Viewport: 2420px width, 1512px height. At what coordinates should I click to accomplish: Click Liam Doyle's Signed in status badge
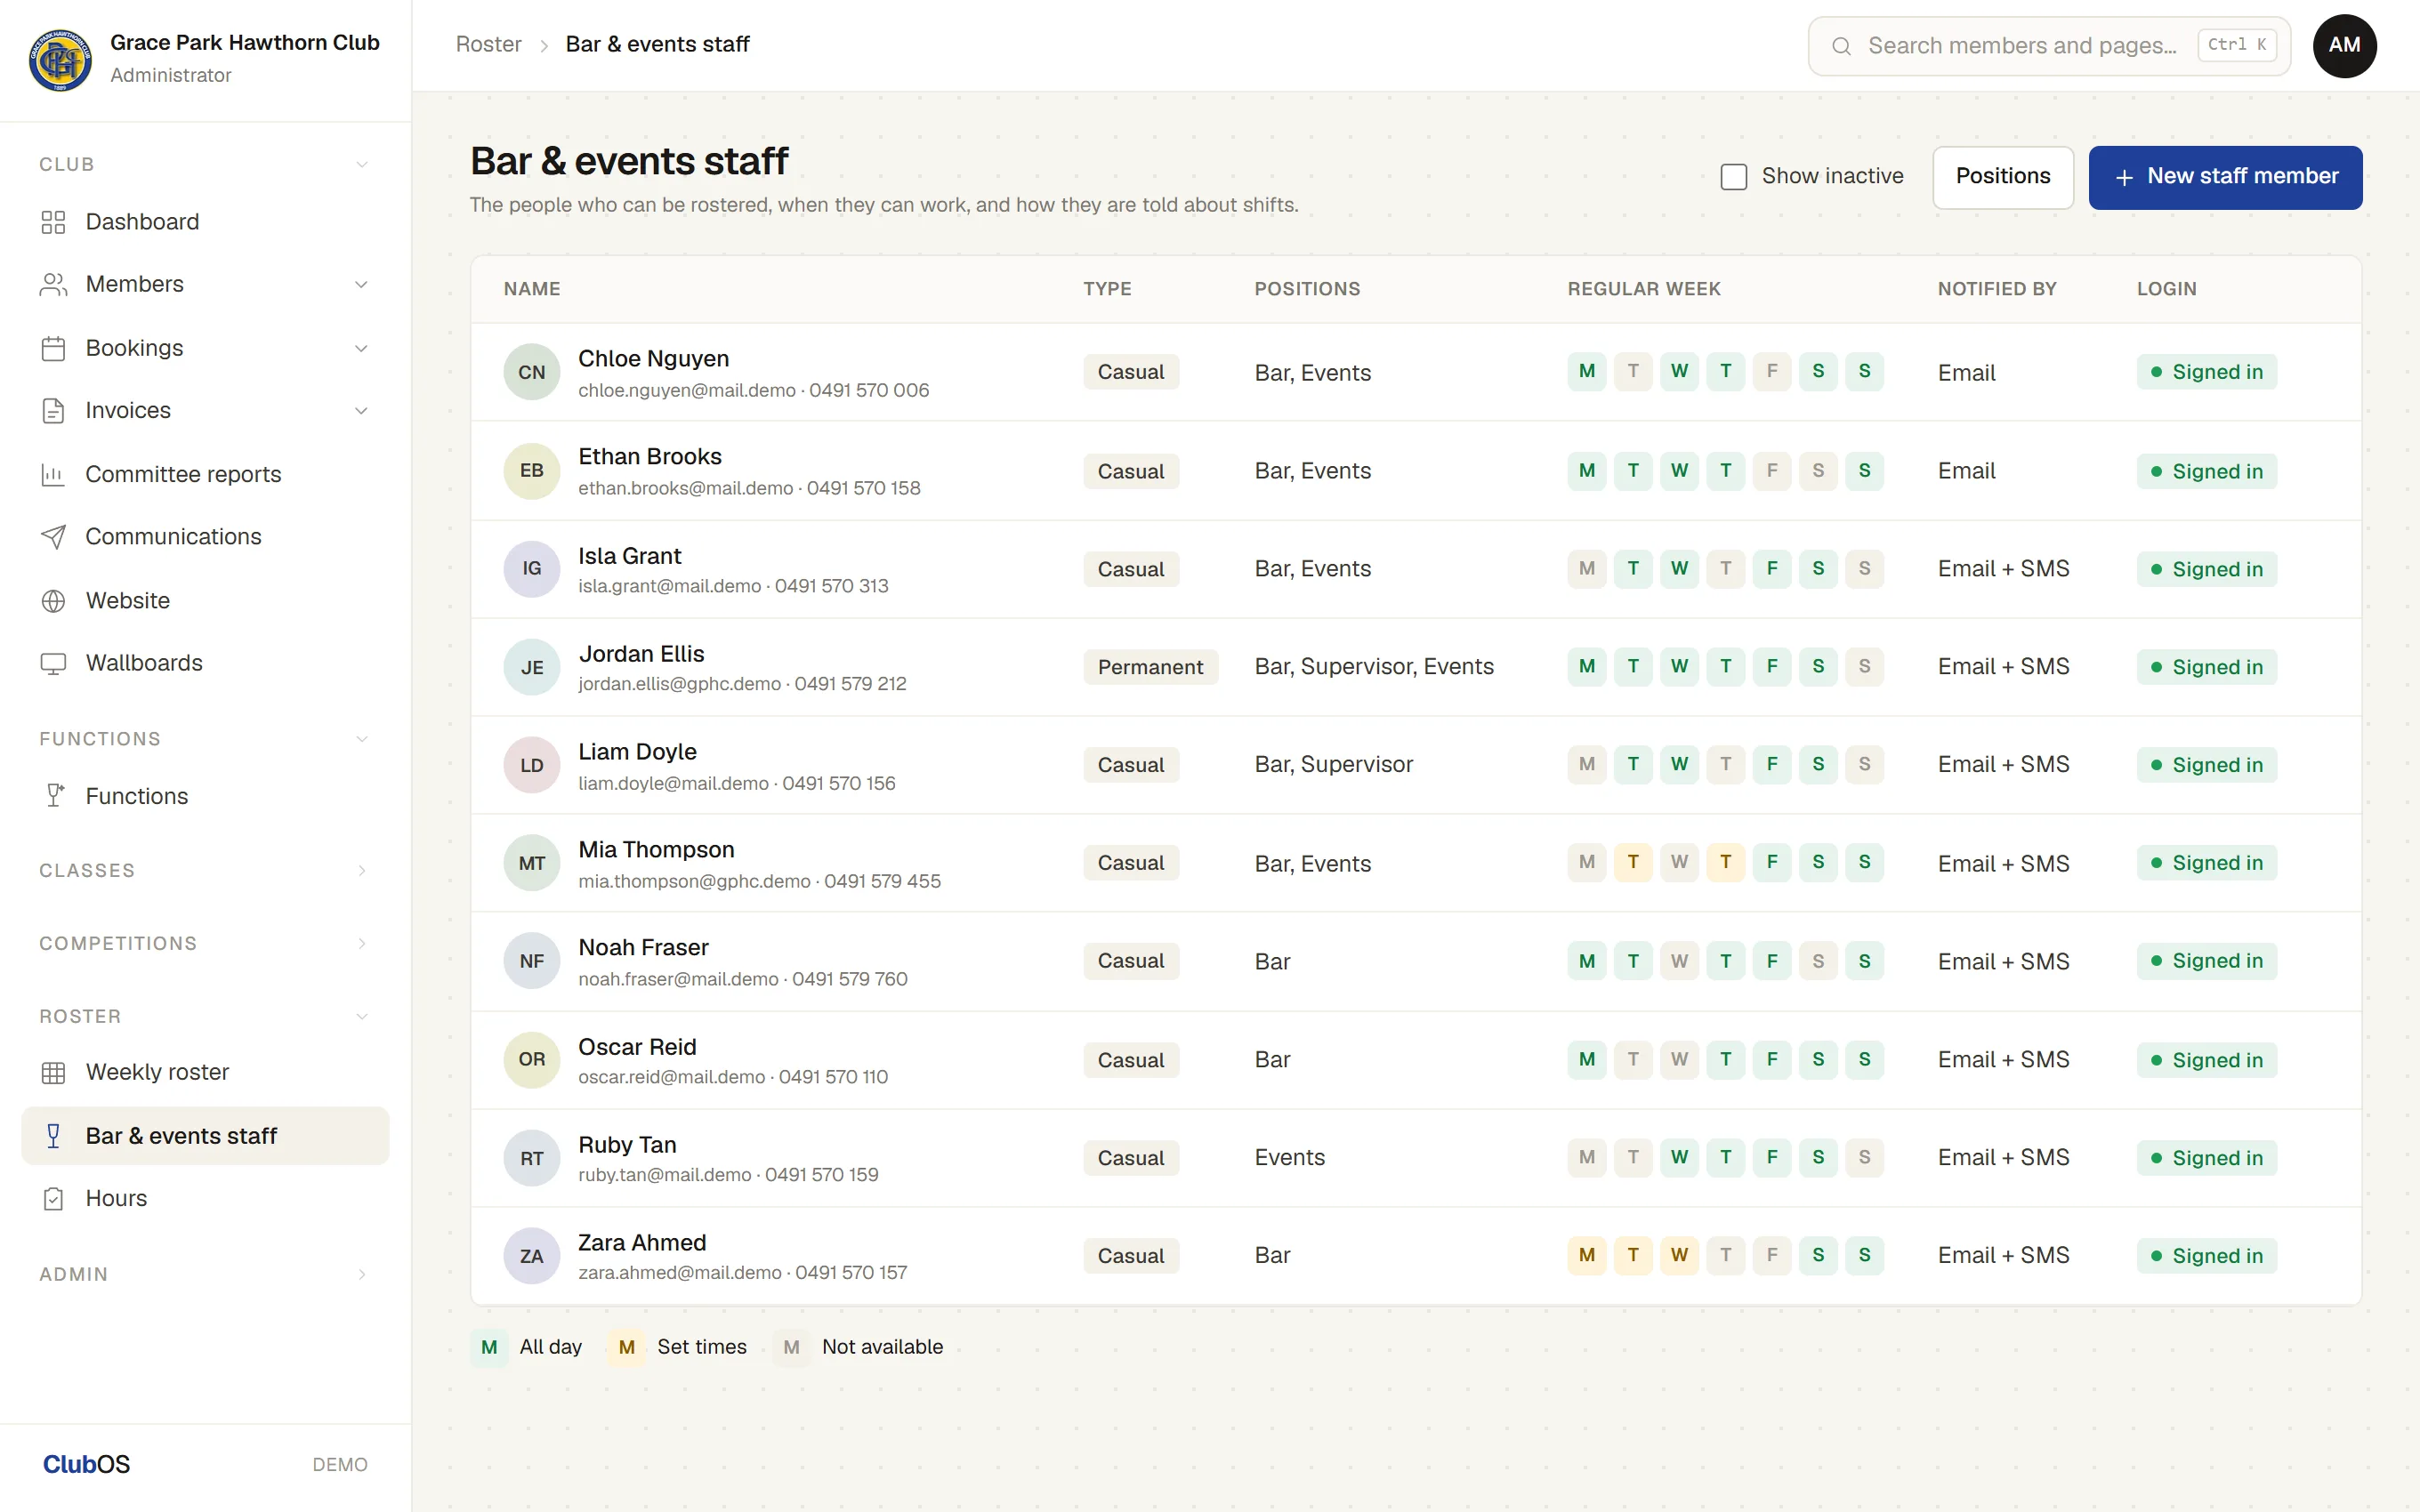(2207, 765)
